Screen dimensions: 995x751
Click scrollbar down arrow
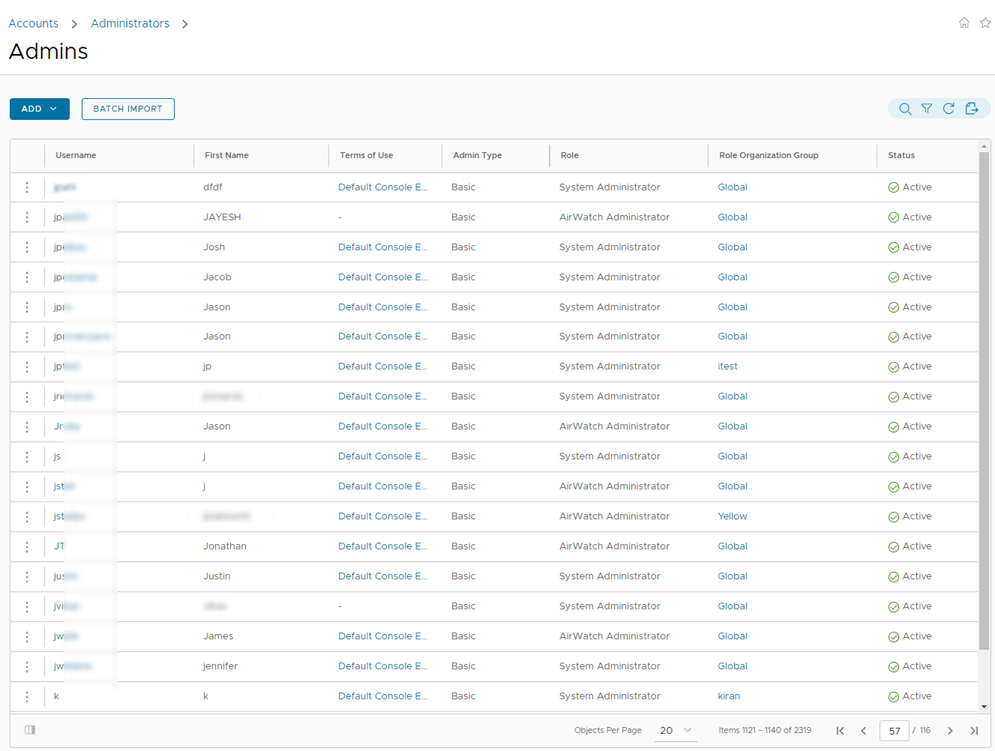point(984,707)
